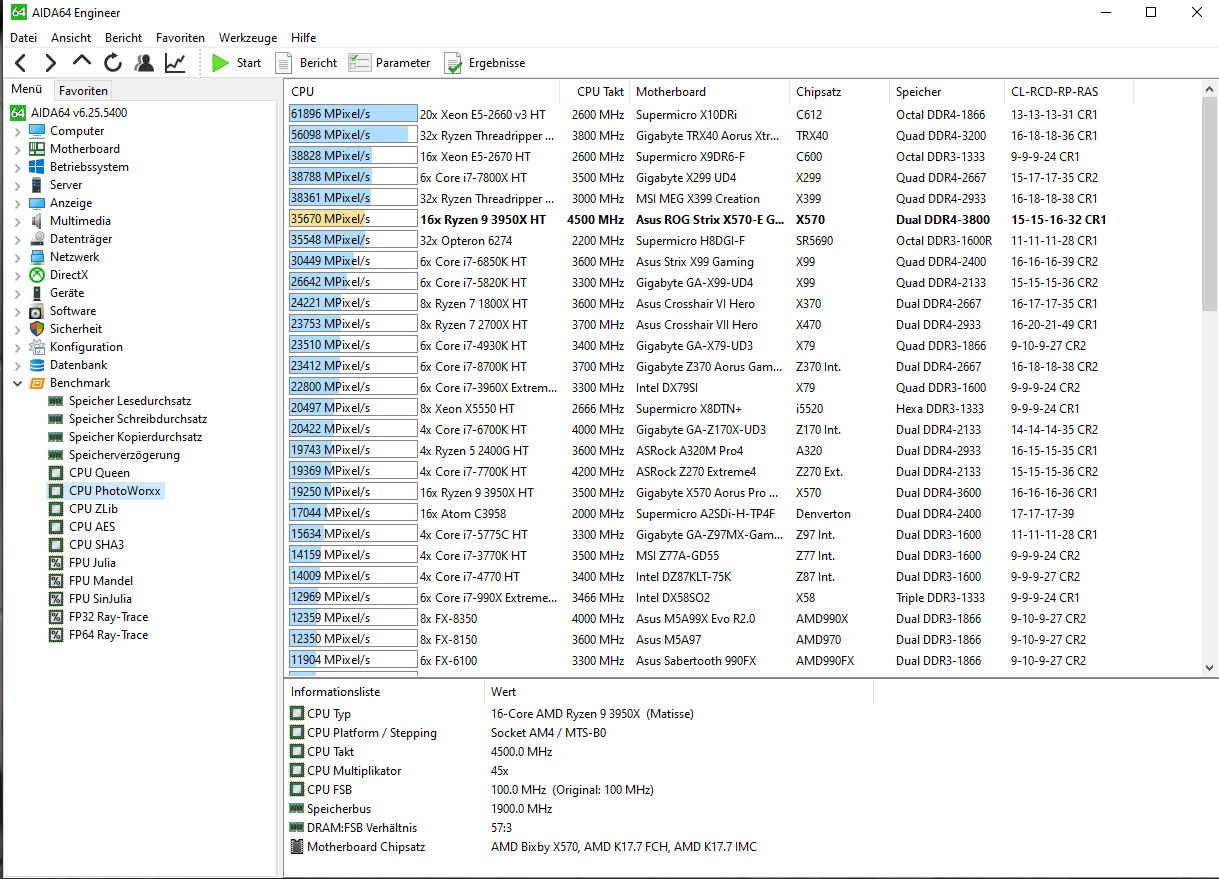Start the benchmark with Start button

pos(236,63)
